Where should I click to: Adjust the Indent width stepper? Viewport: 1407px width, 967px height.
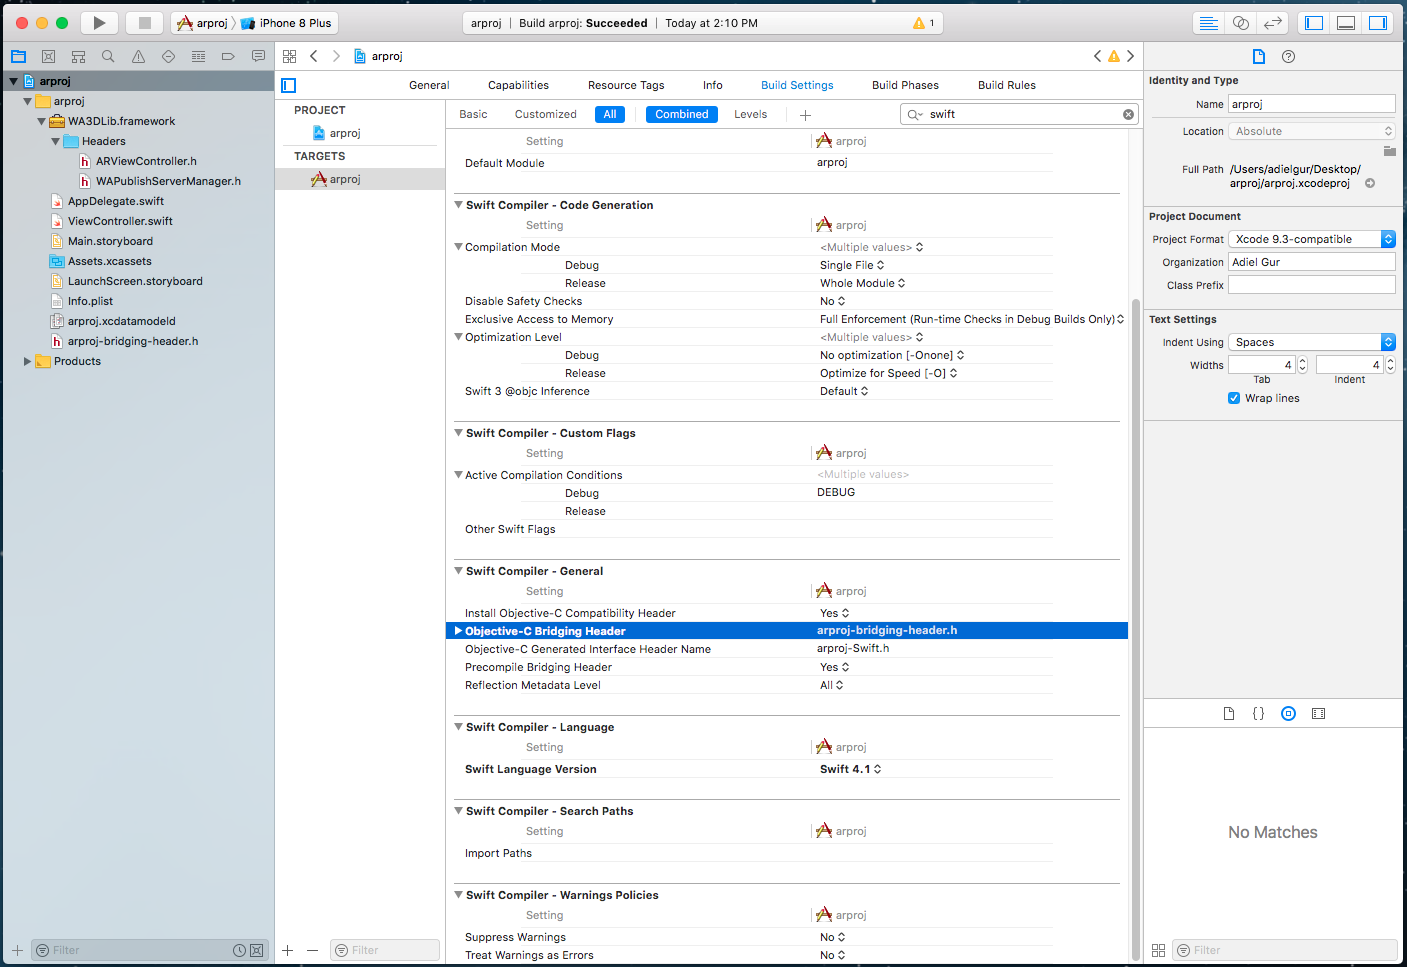(x=1390, y=365)
